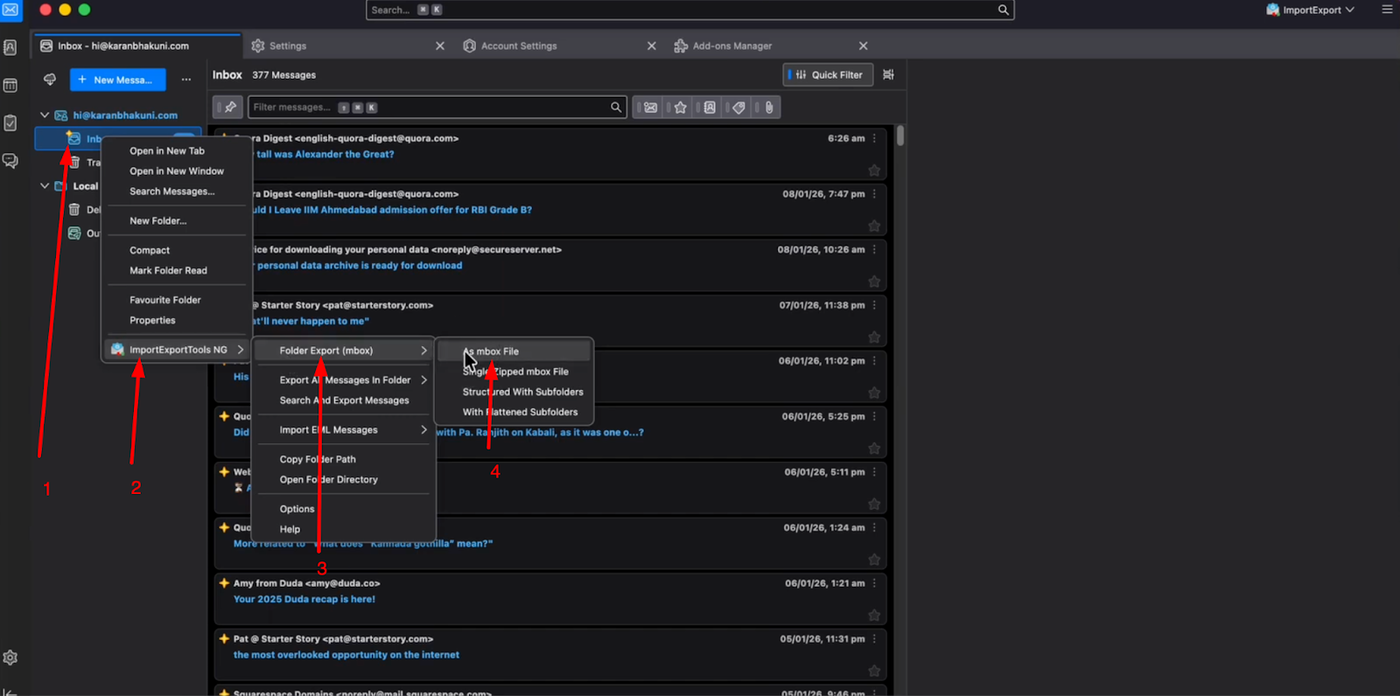Open the ImportExport dropdown in the title bar
1400x696 pixels.
tap(1310, 10)
